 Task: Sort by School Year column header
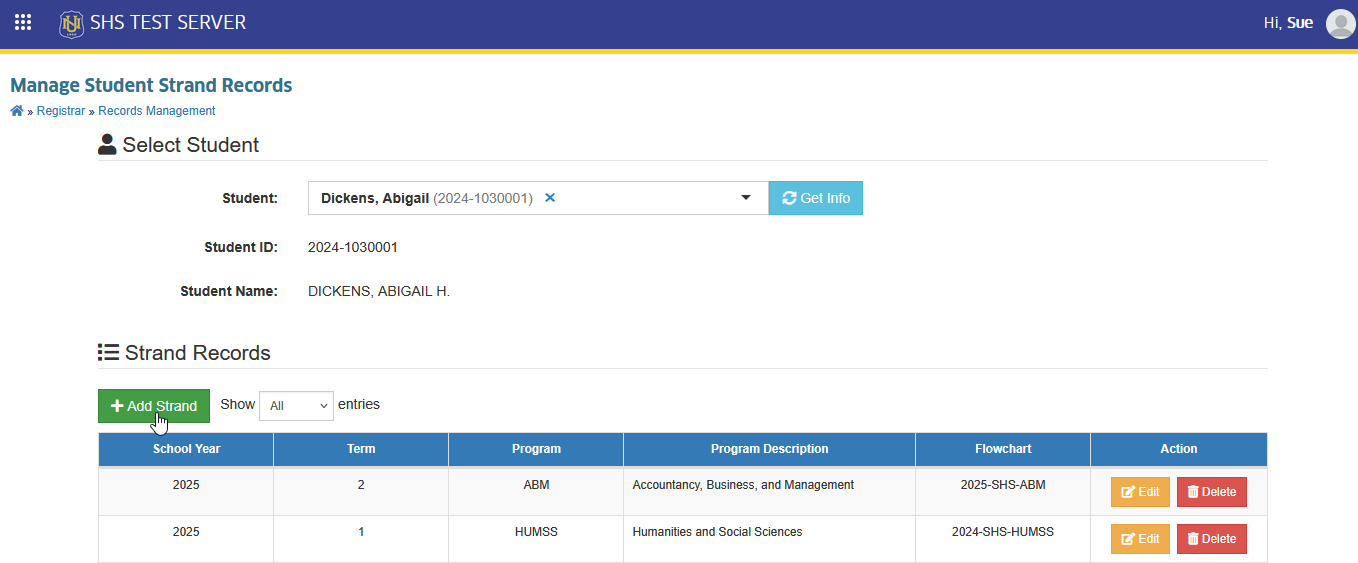[x=186, y=449]
